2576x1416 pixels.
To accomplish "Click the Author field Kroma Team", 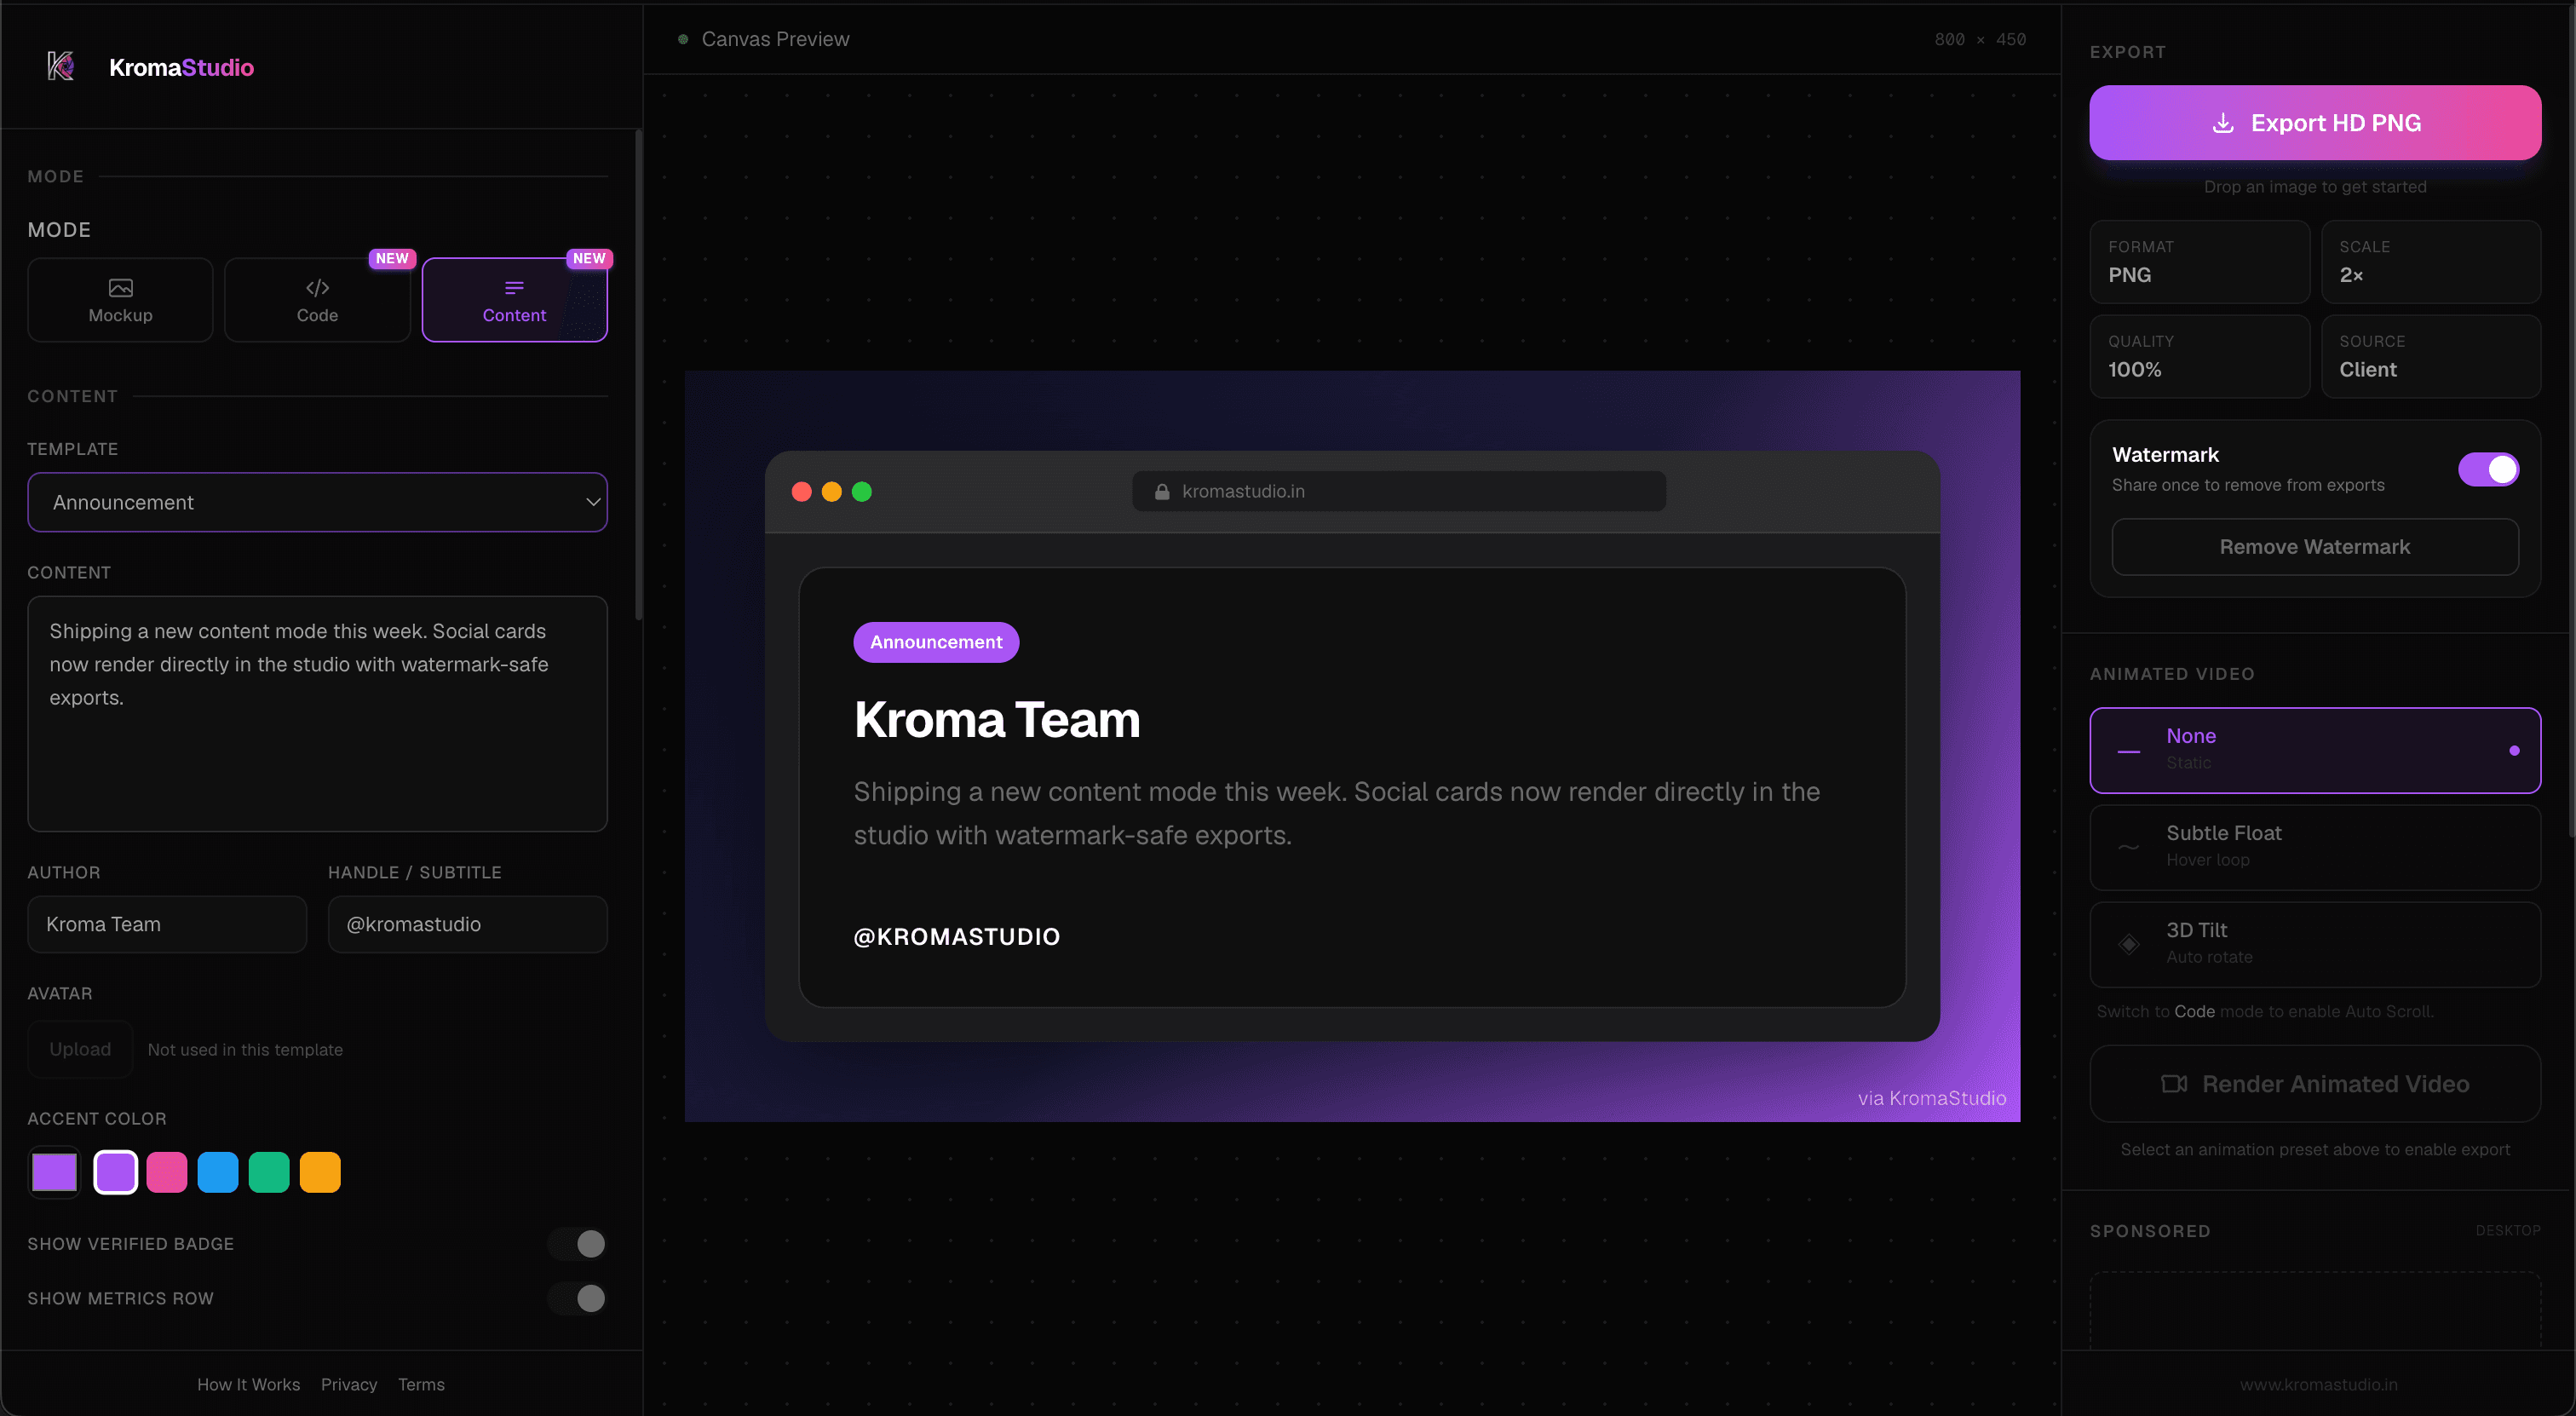I will (167, 924).
